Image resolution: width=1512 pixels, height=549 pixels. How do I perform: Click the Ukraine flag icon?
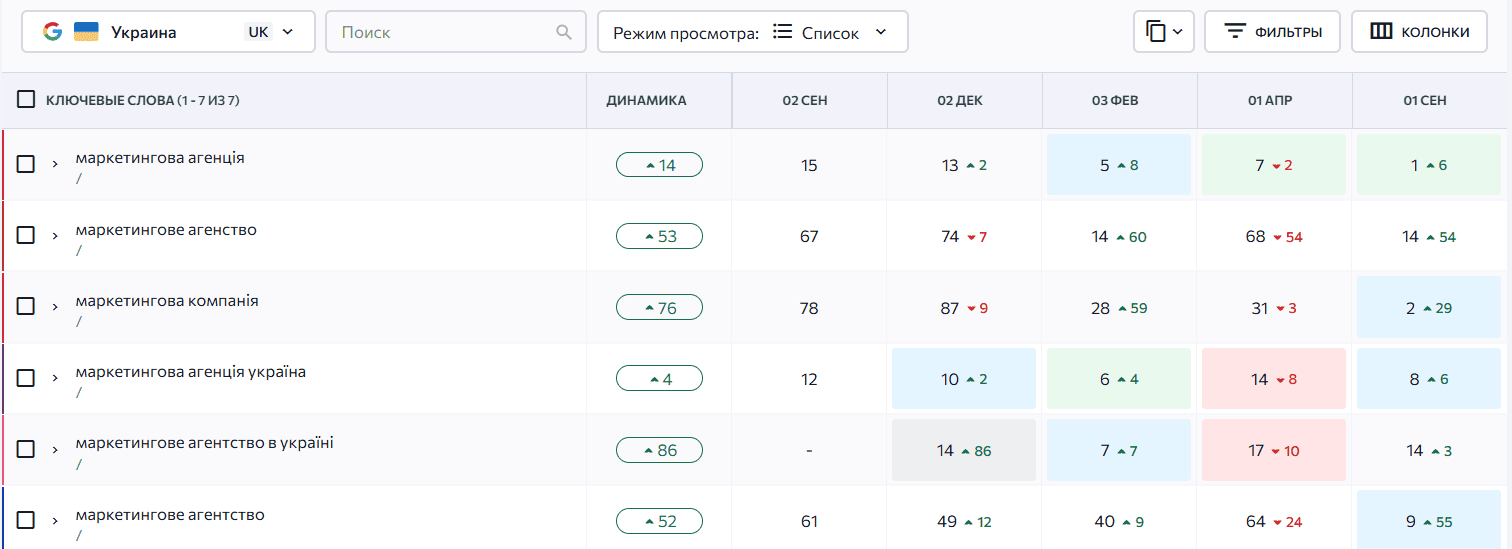click(x=86, y=32)
